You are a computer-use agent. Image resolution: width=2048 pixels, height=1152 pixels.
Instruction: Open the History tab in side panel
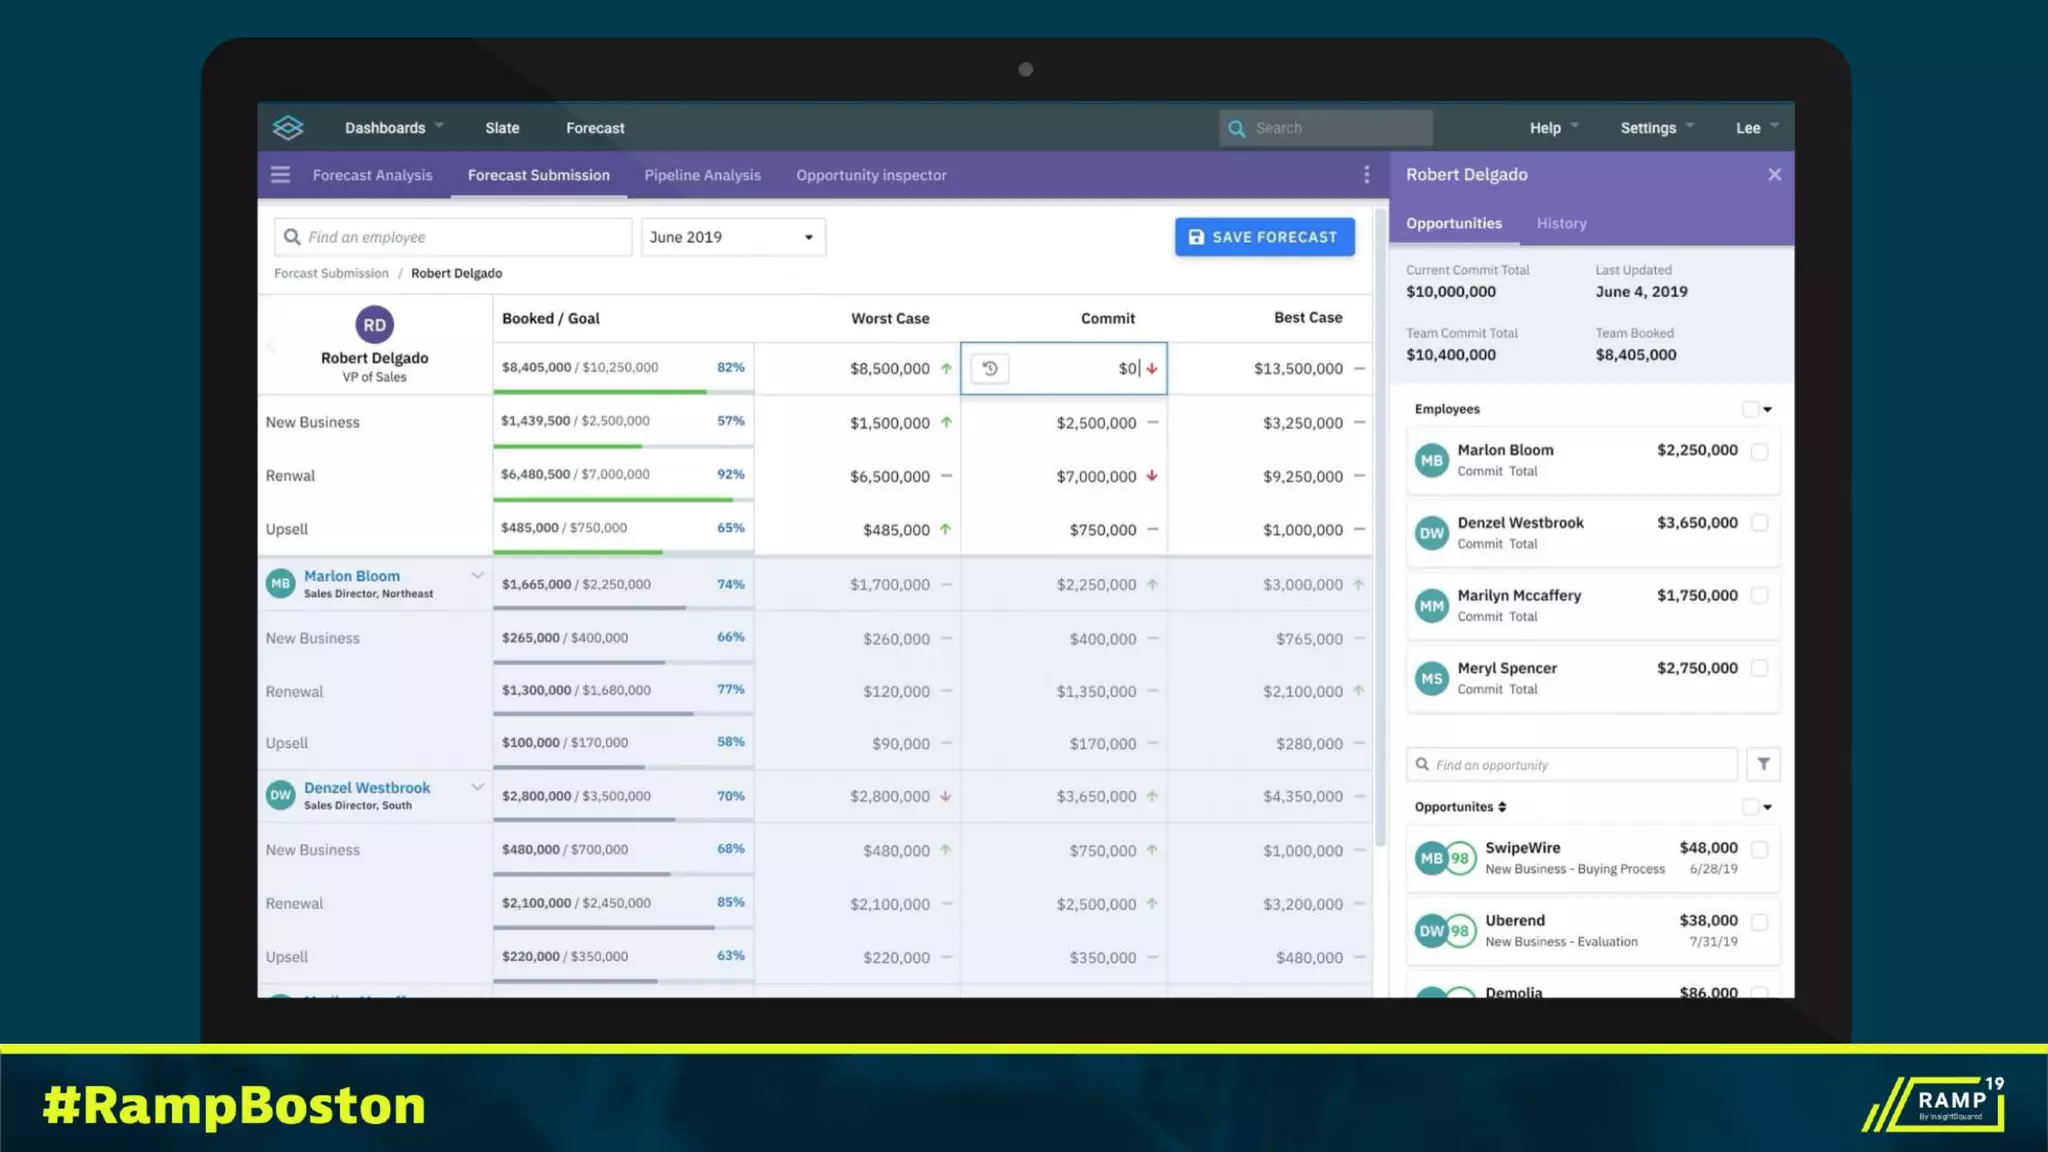[1561, 224]
